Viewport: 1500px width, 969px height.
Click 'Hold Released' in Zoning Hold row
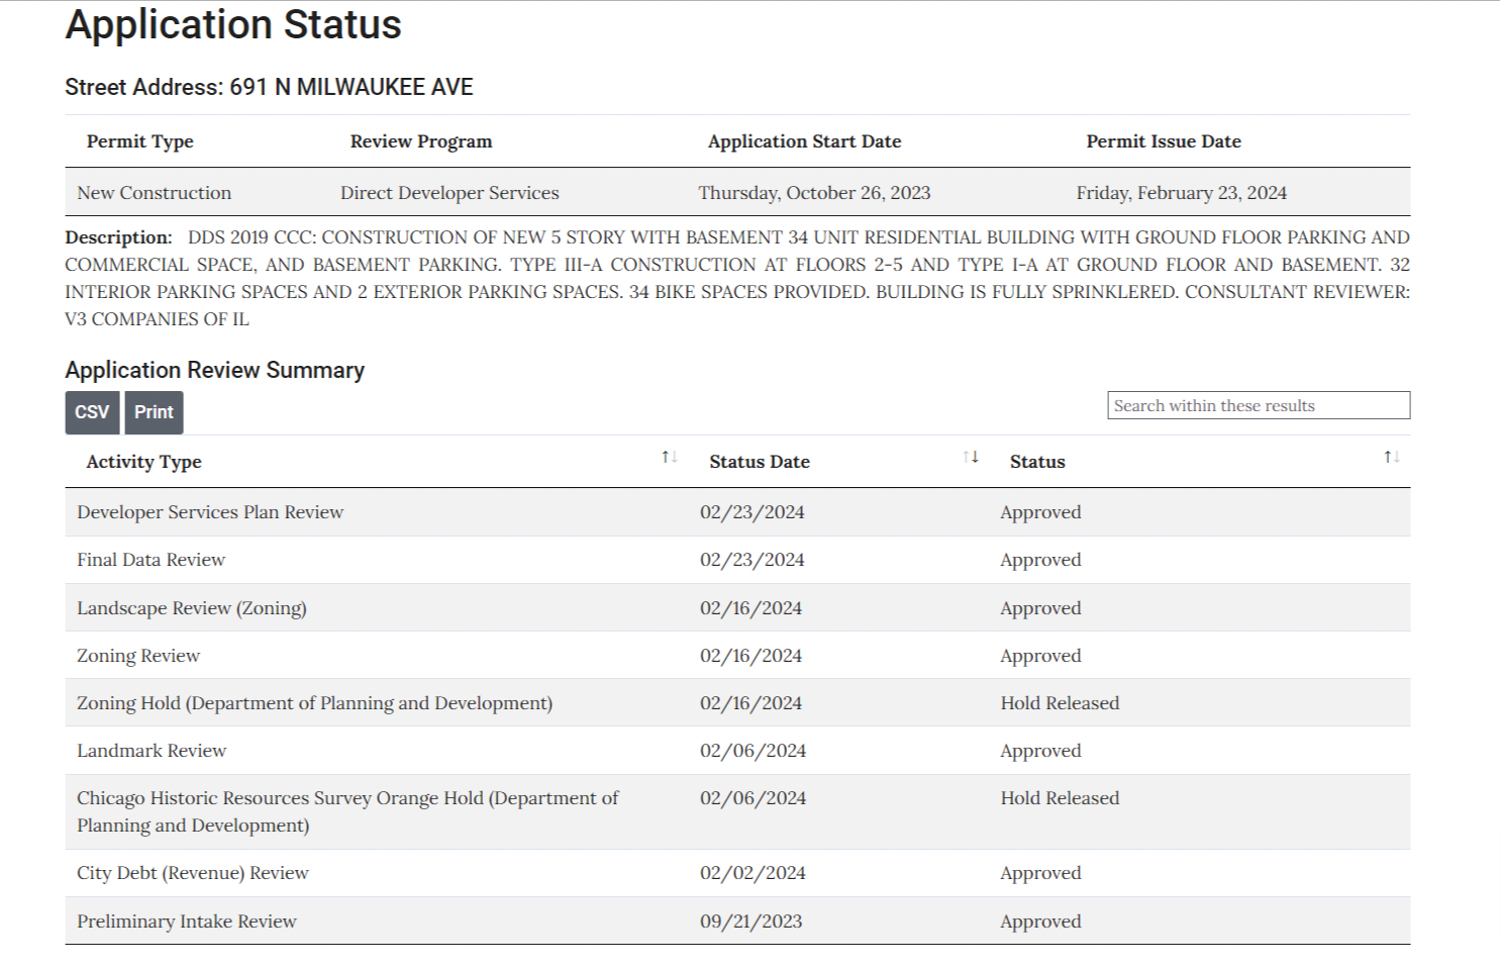point(1060,703)
